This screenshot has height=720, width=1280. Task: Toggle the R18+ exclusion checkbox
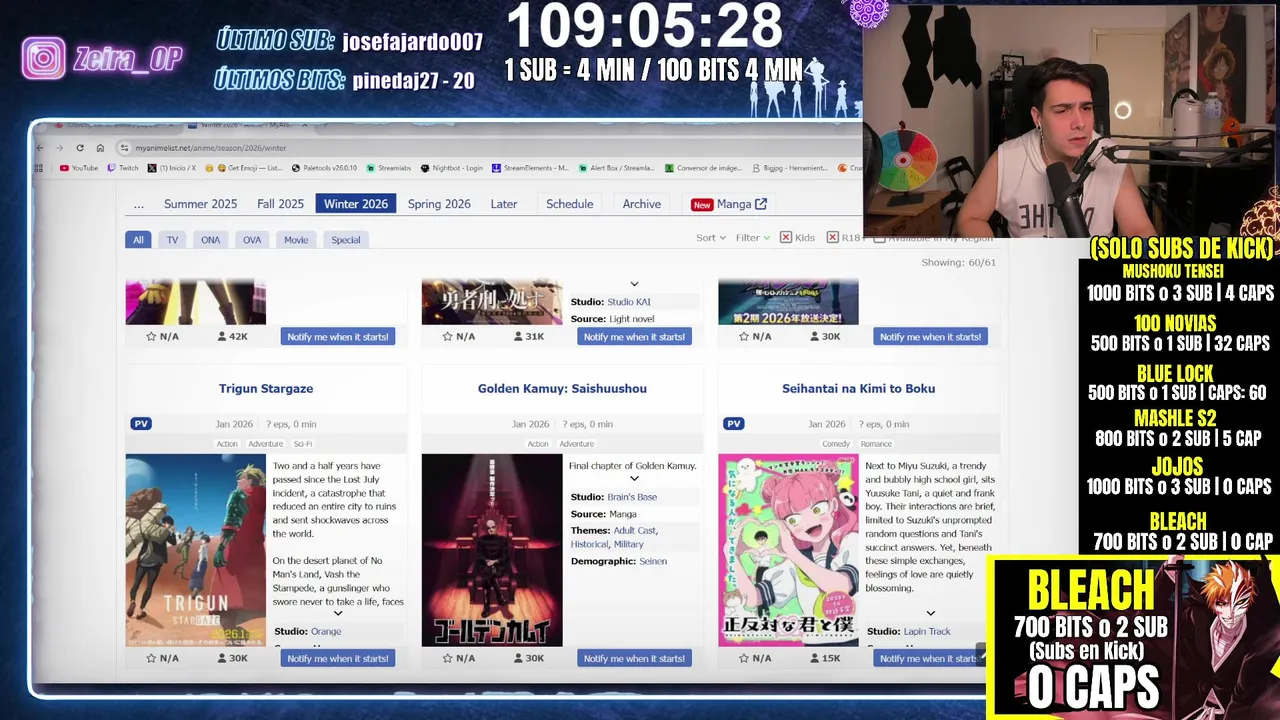tap(833, 238)
